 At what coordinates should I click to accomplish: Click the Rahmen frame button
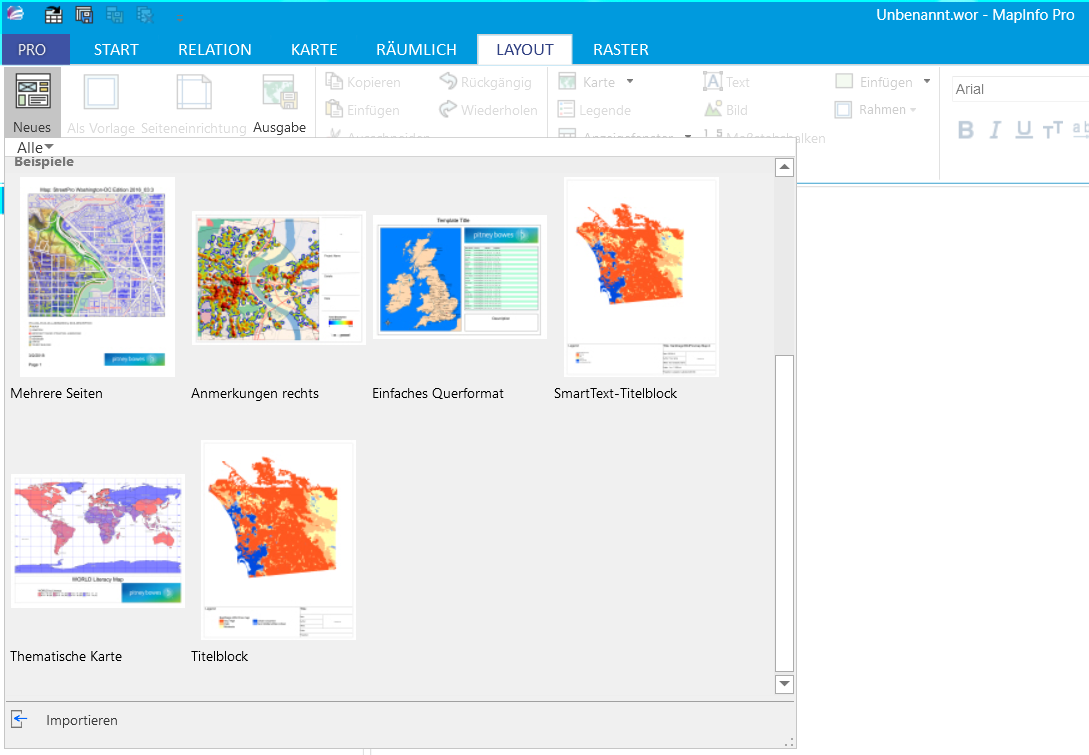click(x=870, y=110)
